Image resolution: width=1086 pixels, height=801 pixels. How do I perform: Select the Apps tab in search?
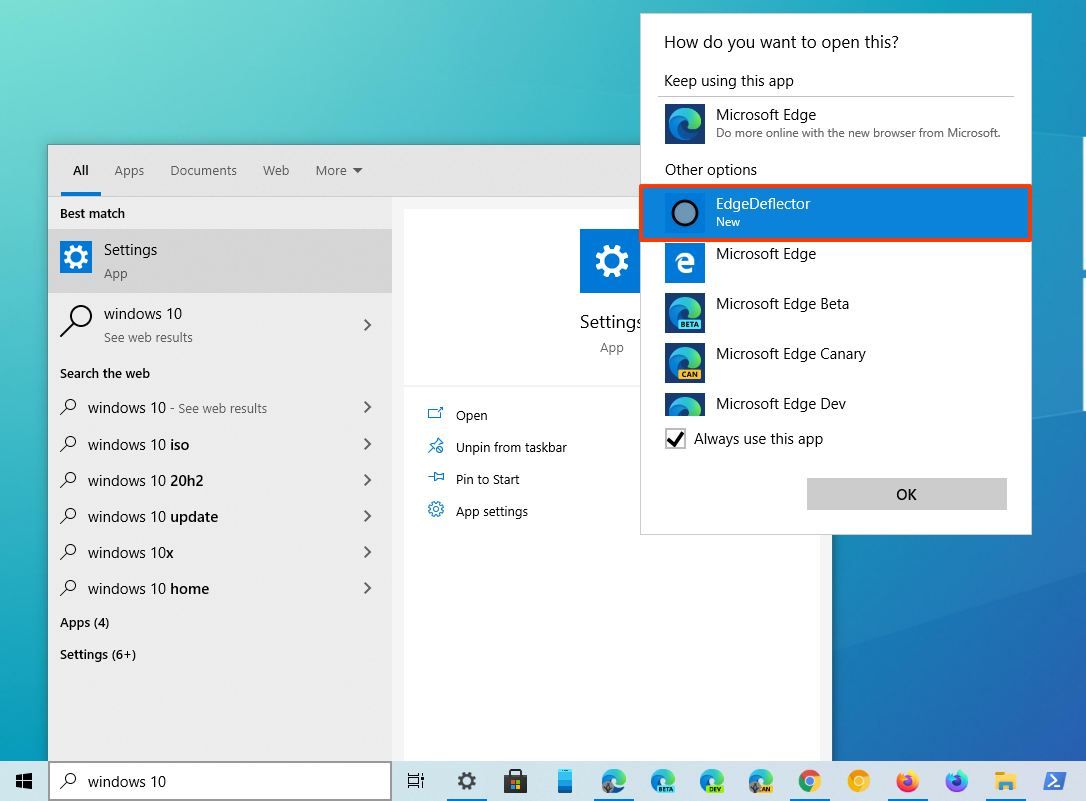[129, 170]
